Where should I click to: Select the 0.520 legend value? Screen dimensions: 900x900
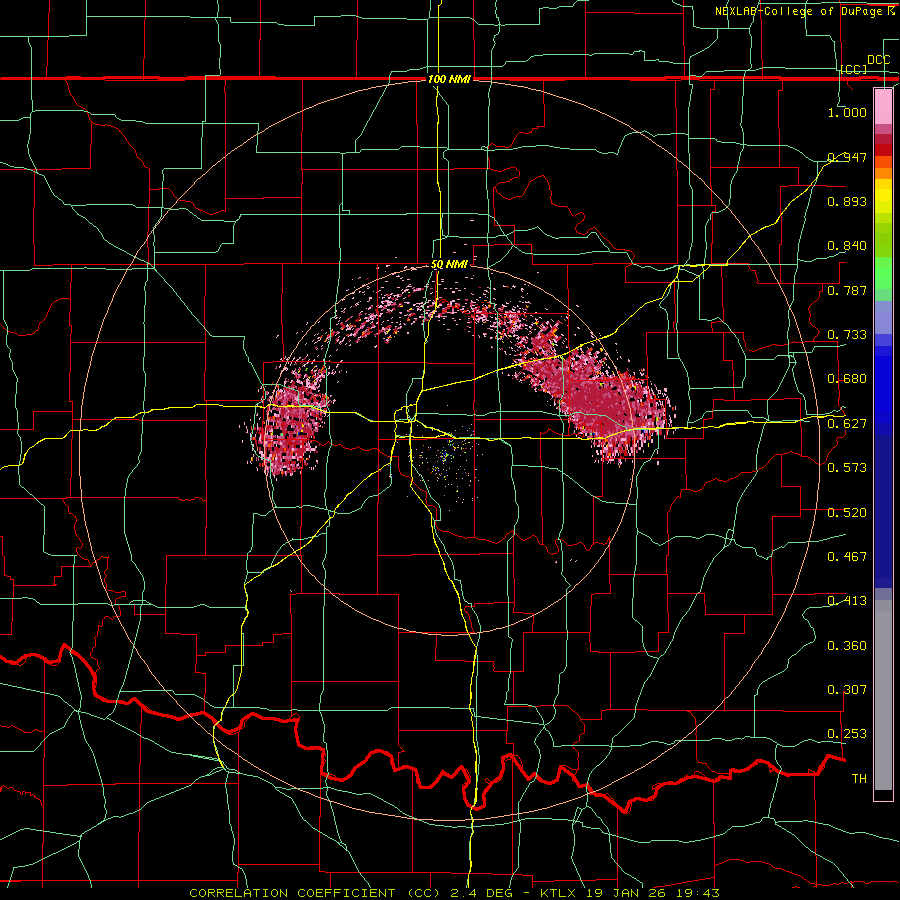(x=847, y=513)
